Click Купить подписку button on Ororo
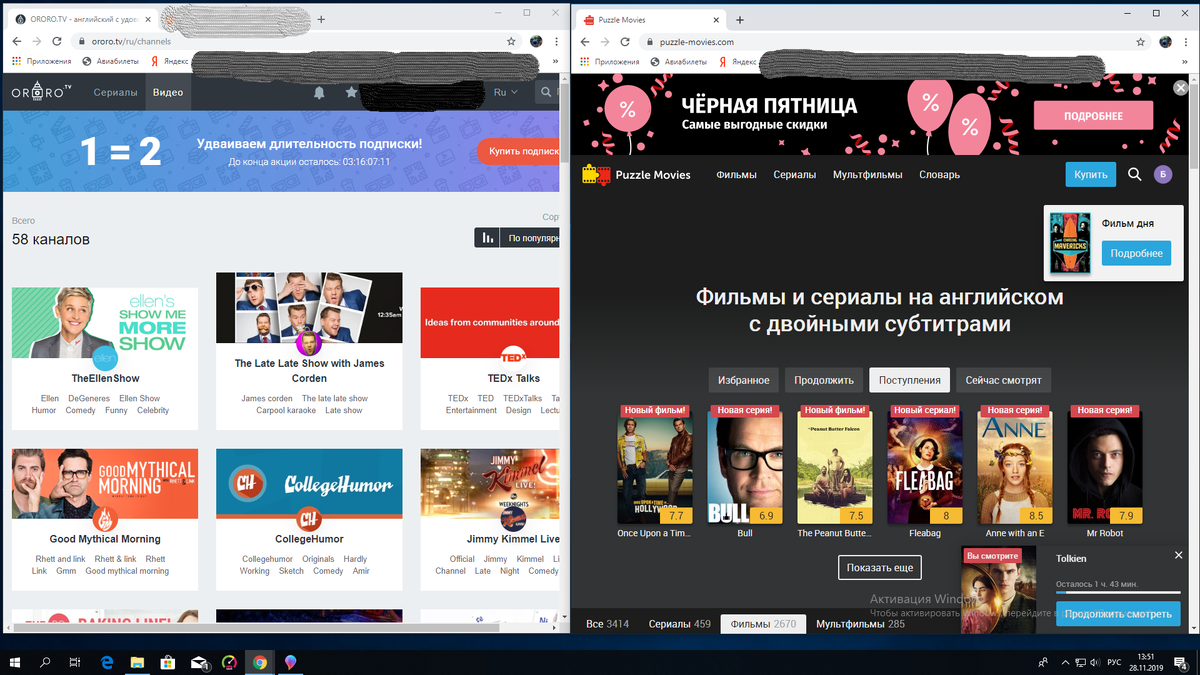This screenshot has height=675, width=1200. tap(519, 151)
